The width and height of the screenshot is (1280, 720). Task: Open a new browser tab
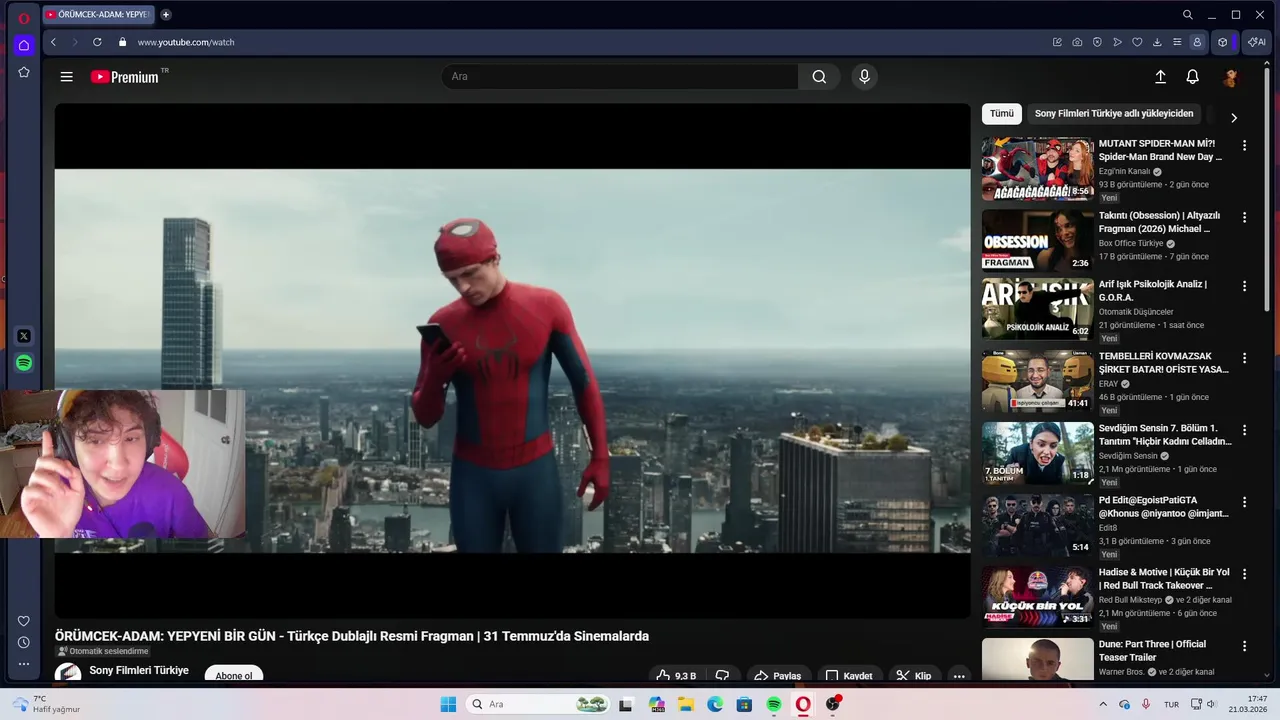pos(166,15)
